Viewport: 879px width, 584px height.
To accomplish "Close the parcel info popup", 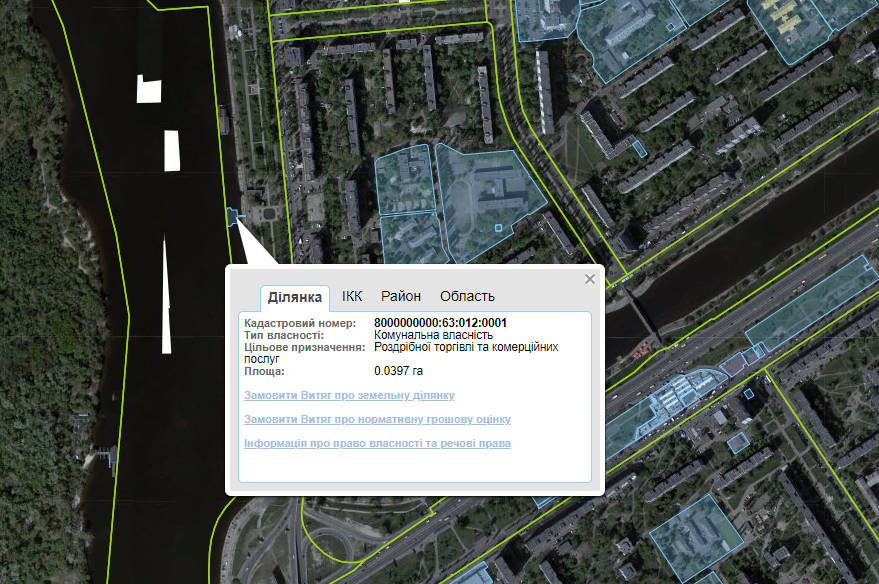I will [590, 279].
